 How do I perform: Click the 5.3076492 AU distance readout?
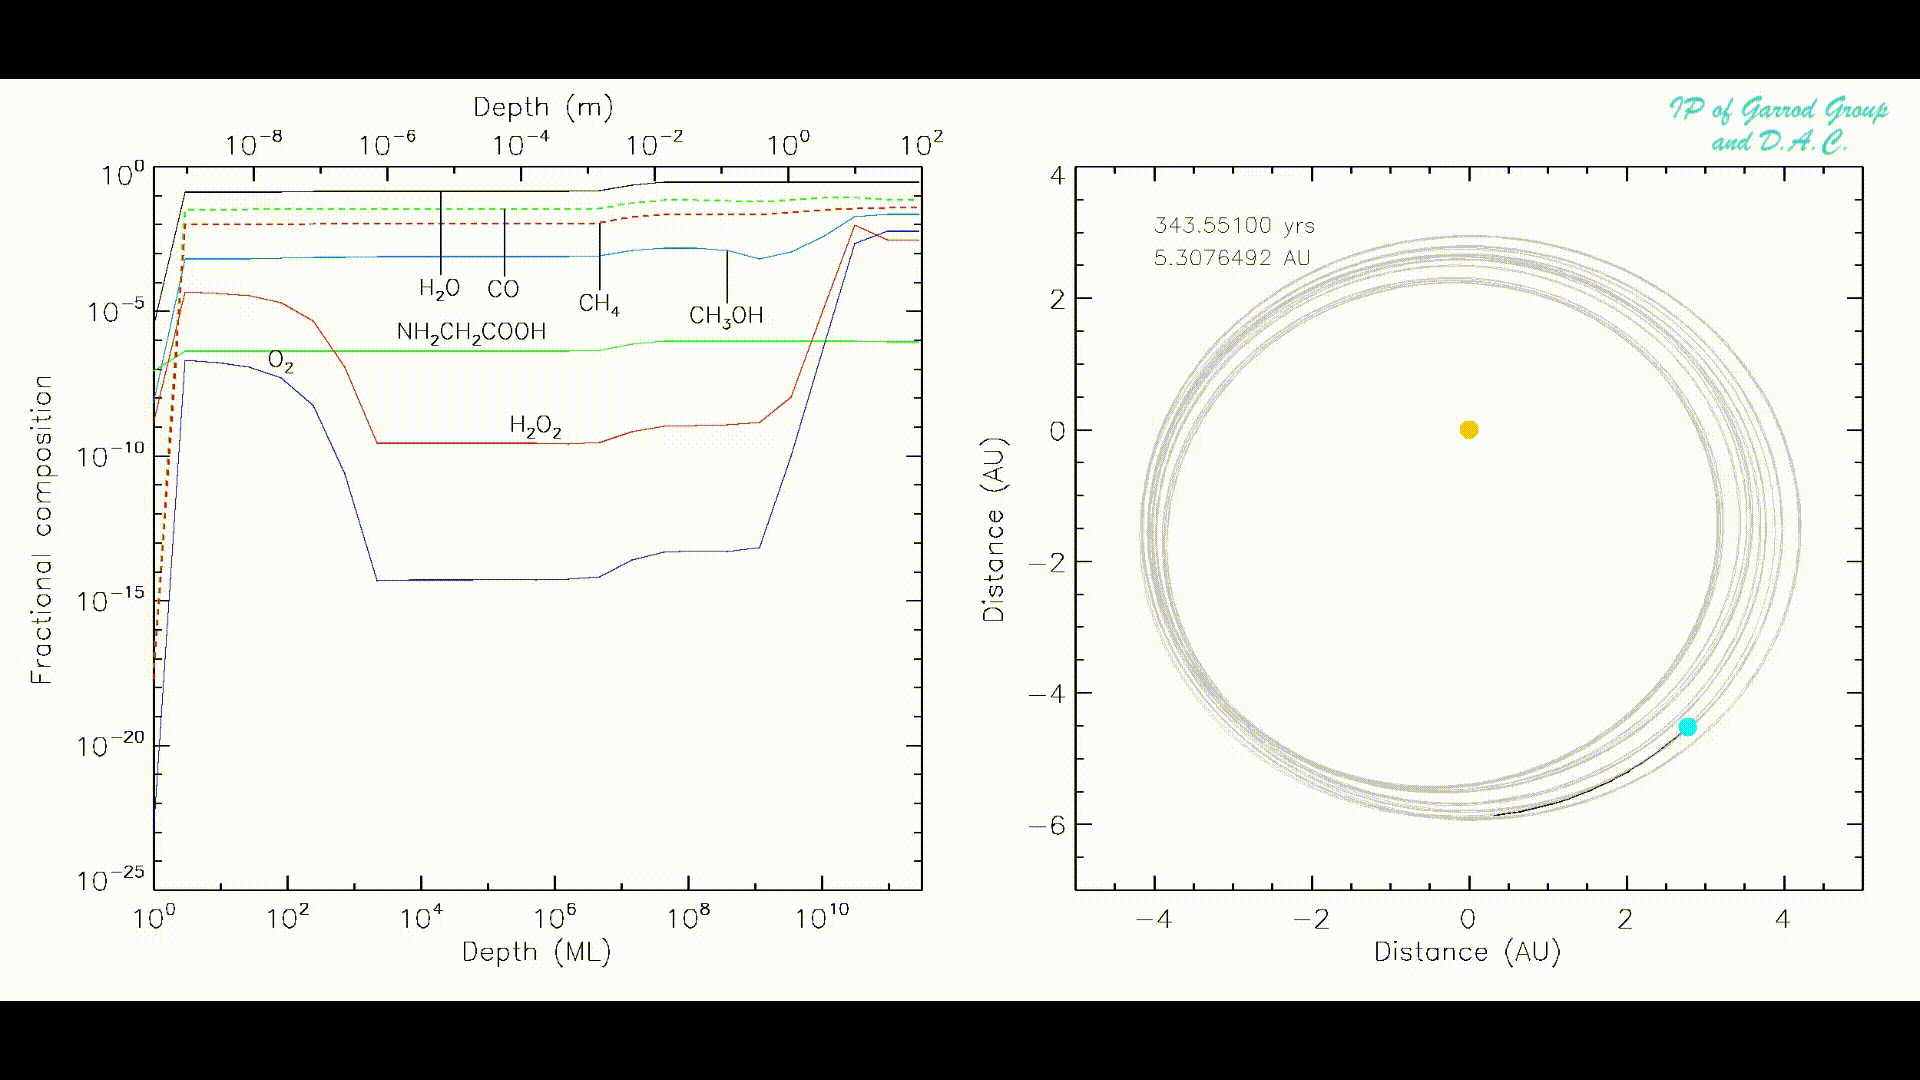pos(1231,258)
